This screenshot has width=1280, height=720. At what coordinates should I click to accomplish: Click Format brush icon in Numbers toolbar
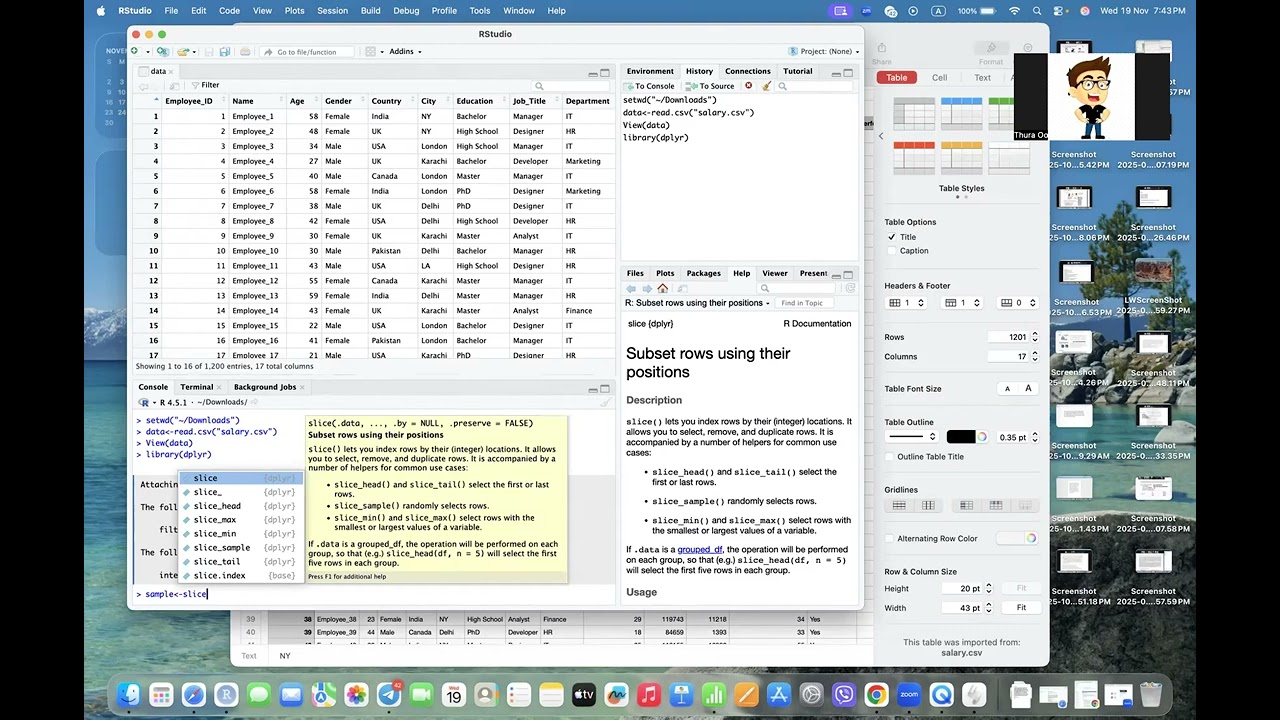pyautogui.click(x=991, y=49)
